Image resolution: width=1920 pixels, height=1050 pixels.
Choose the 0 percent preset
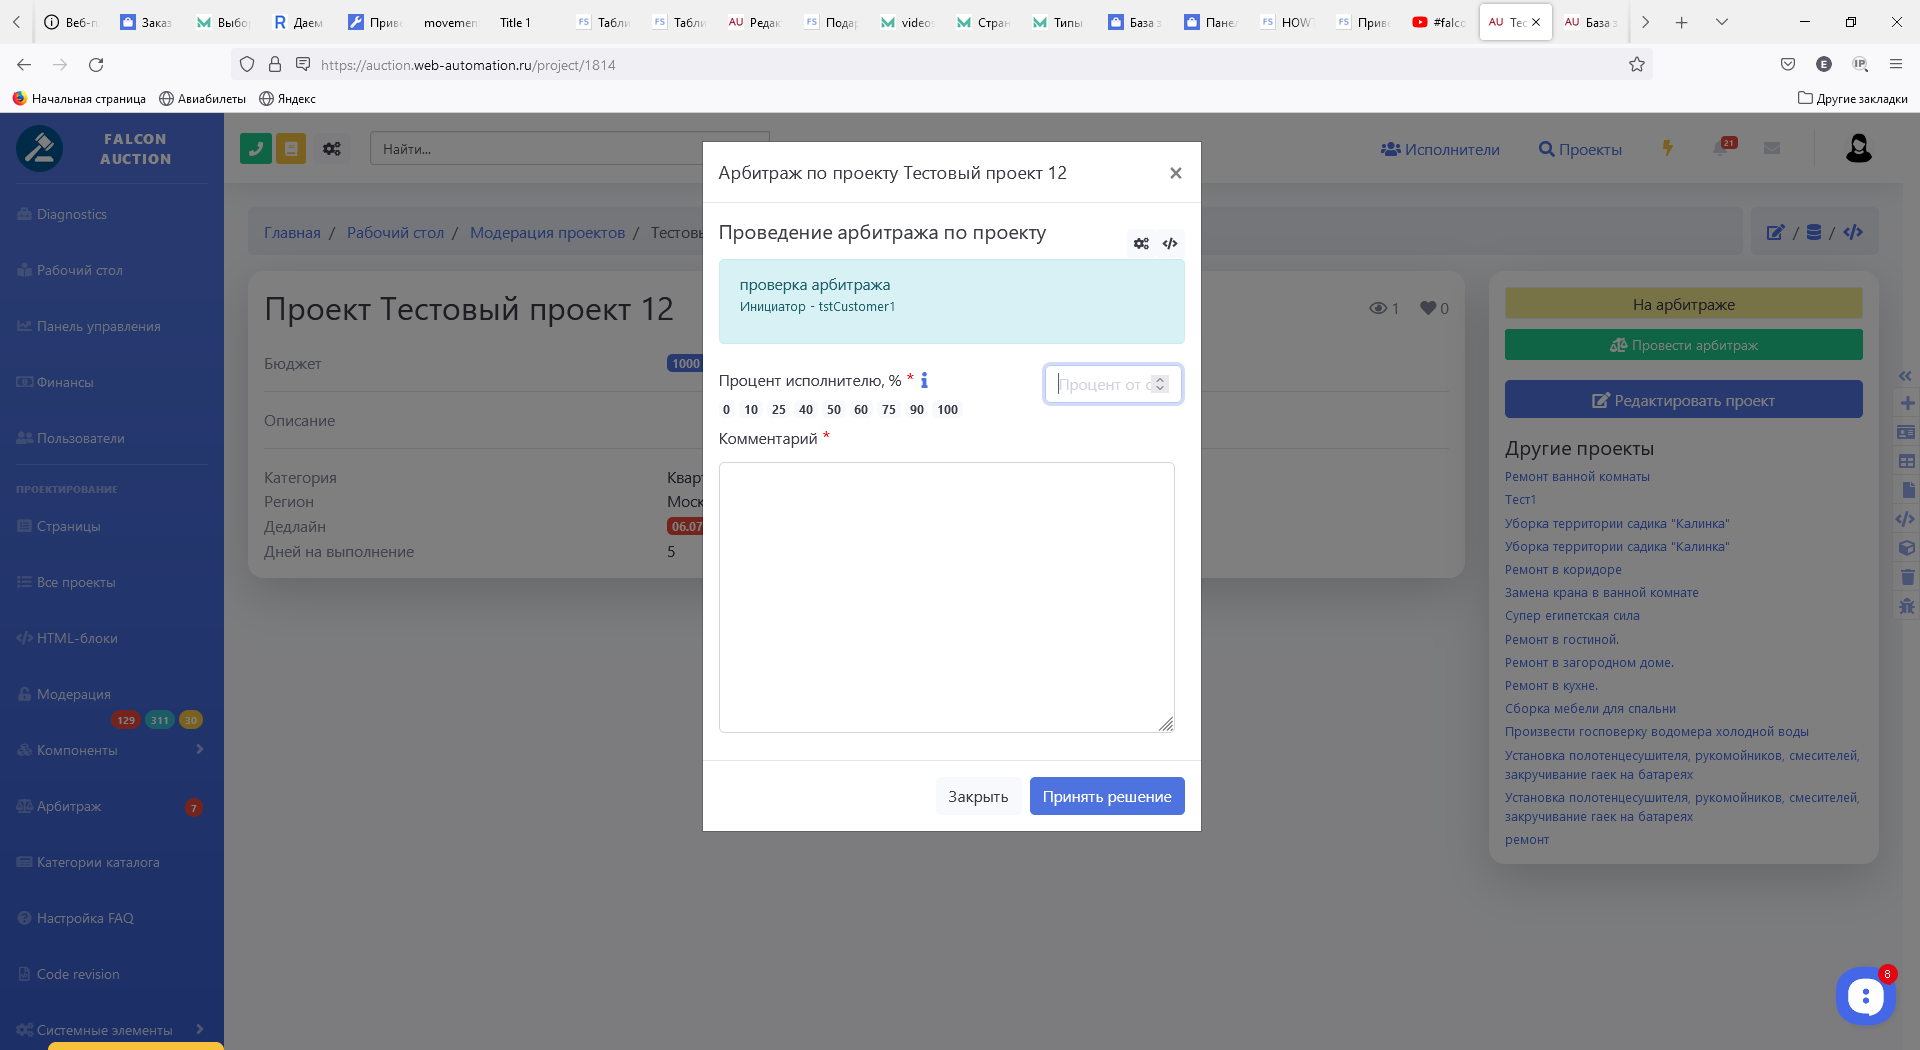(x=726, y=410)
